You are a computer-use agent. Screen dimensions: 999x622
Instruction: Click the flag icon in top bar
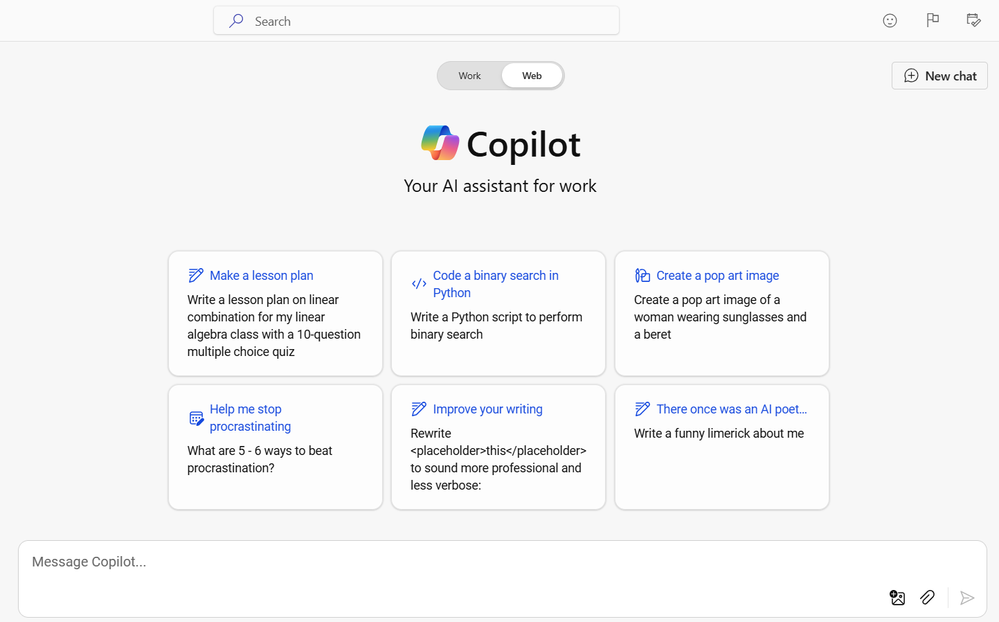[x=932, y=20]
